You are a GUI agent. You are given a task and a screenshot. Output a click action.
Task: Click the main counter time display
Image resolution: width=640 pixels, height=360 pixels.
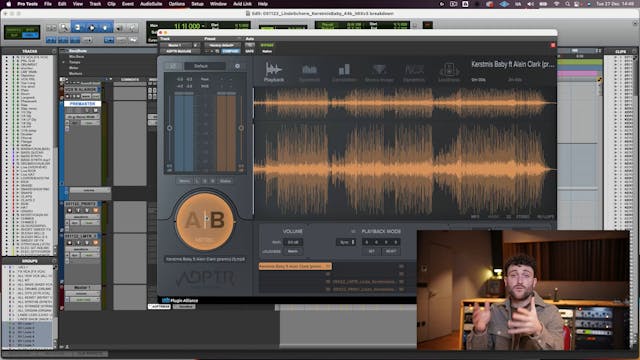click(x=187, y=26)
